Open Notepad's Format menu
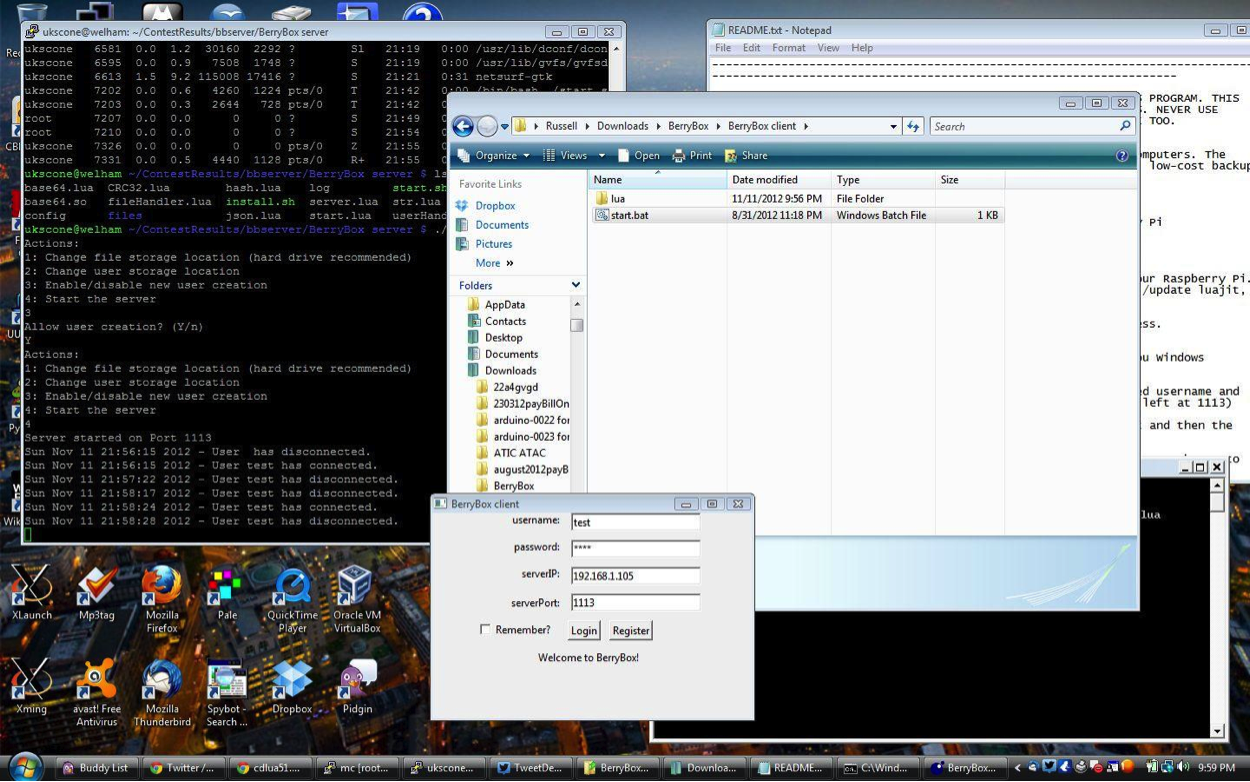1250x782 pixels. click(x=788, y=48)
